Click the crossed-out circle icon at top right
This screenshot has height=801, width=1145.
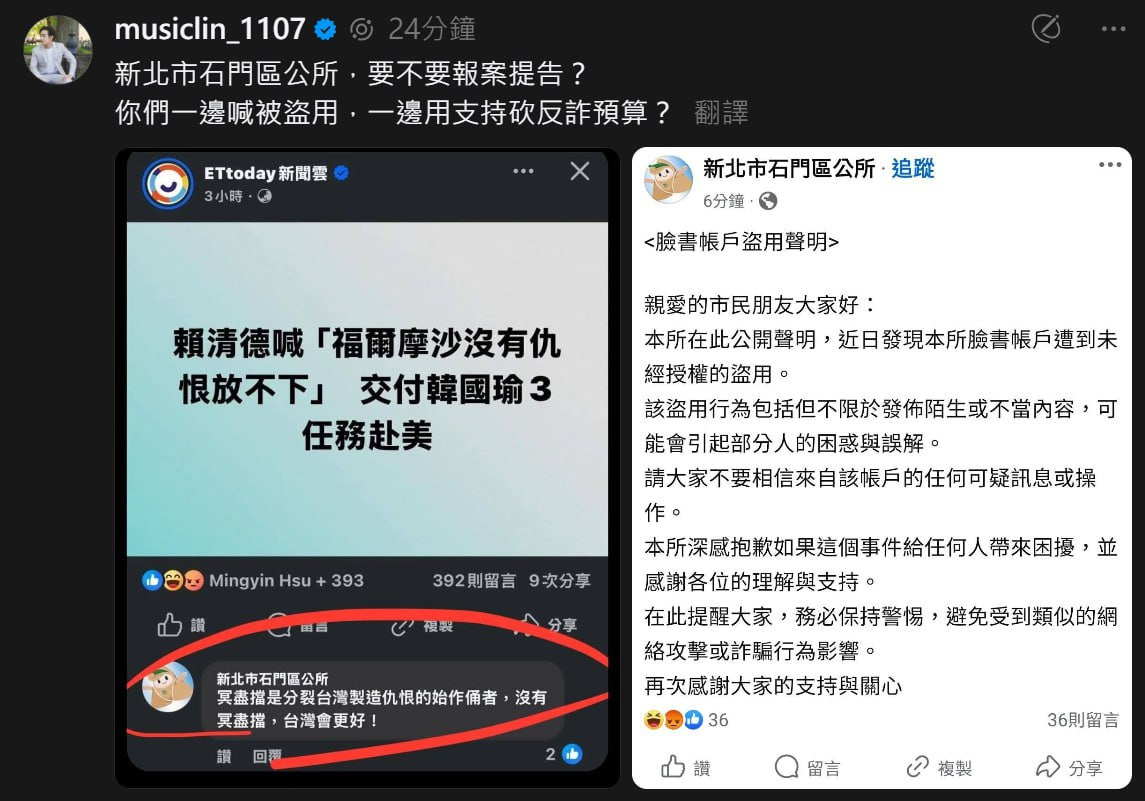coord(1046,28)
